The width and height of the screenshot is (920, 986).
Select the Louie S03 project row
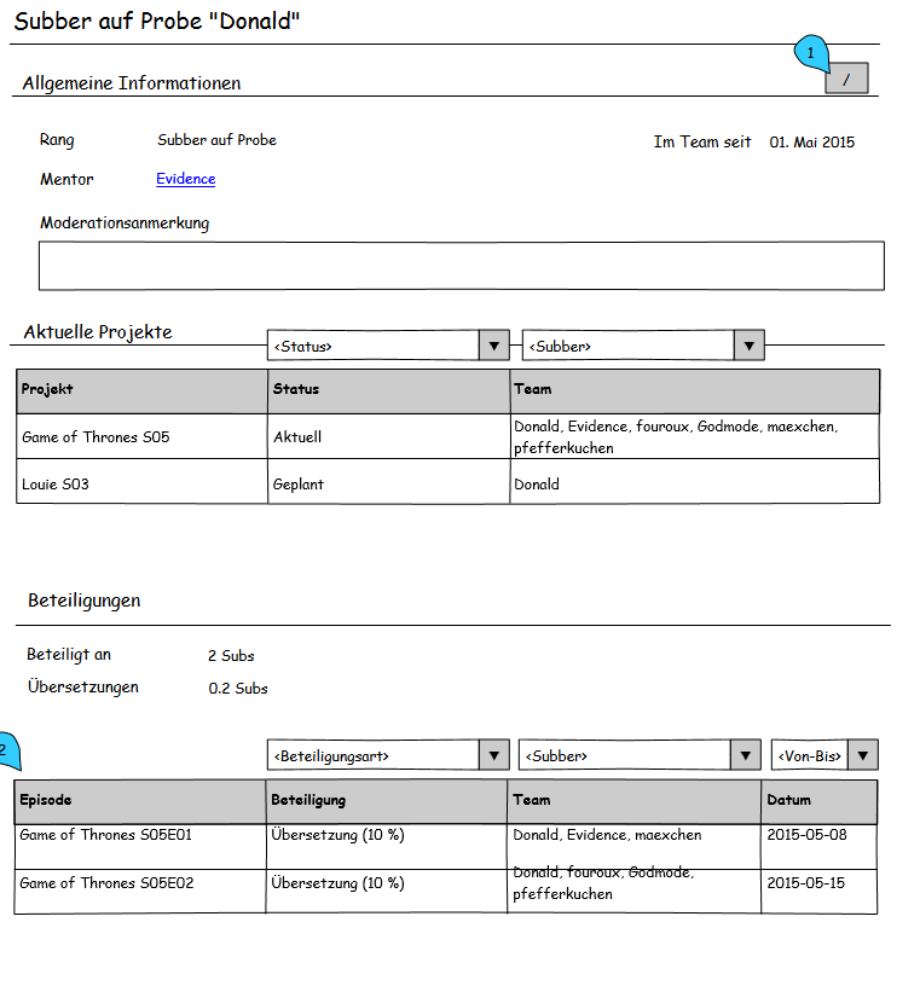click(142, 483)
